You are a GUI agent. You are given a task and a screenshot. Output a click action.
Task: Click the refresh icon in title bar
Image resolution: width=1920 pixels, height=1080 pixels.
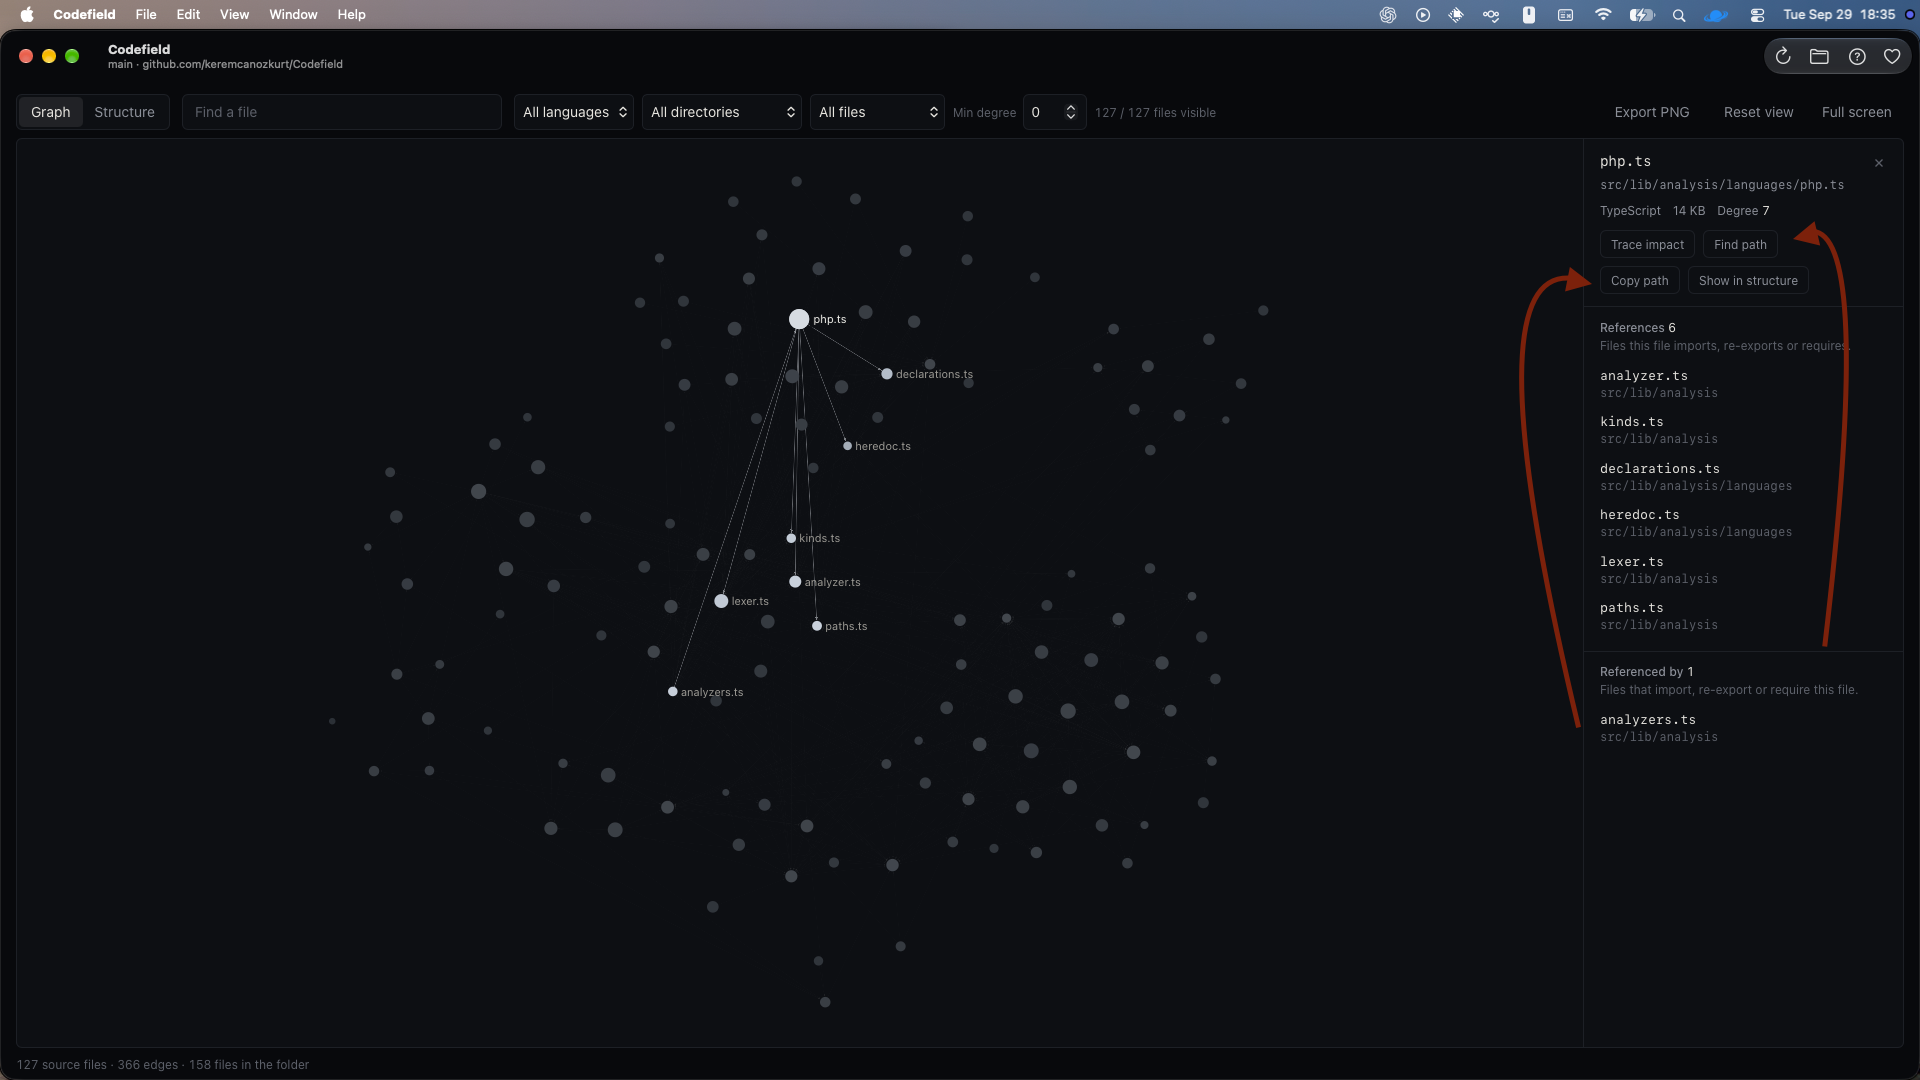1783,57
